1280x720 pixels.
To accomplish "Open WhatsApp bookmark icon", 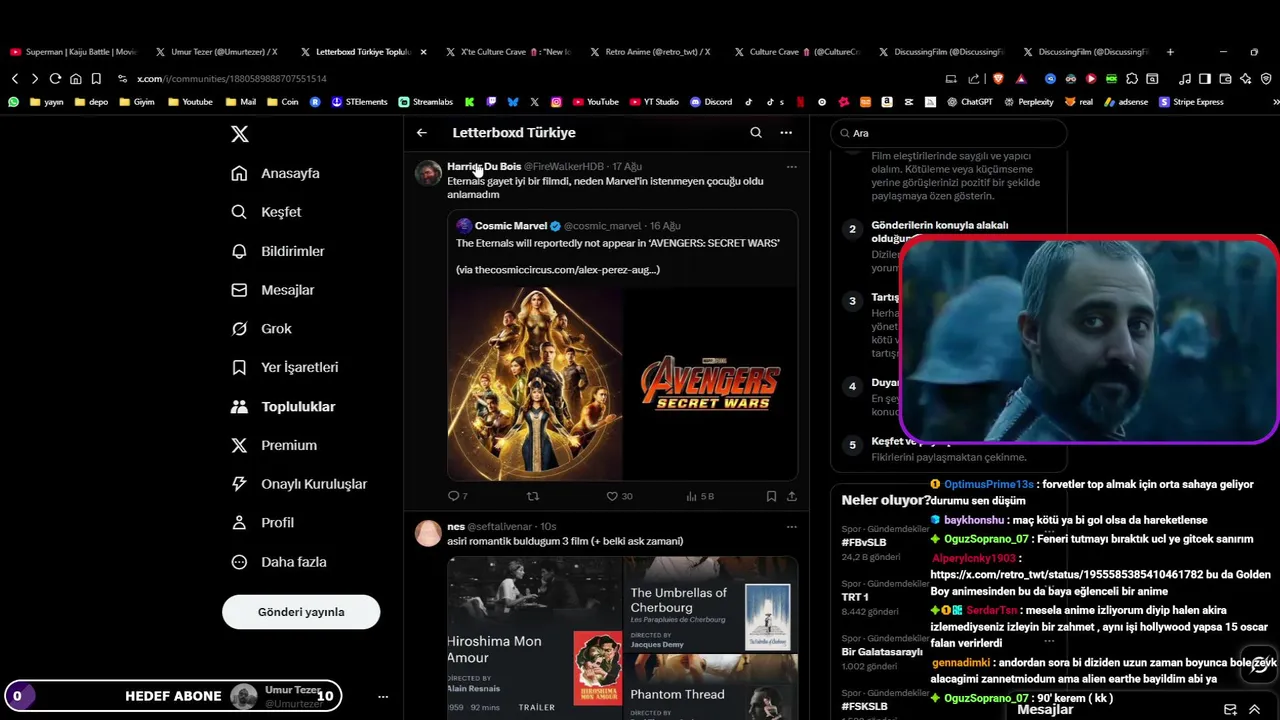I will pos(13,102).
